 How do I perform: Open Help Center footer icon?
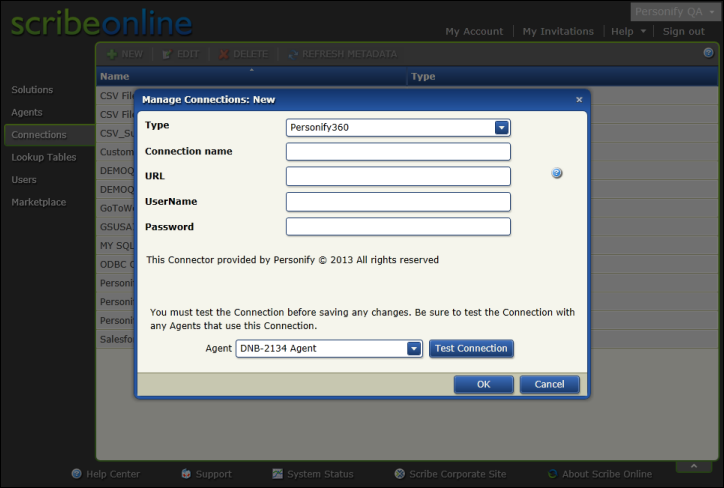click(x=77, y=474)
